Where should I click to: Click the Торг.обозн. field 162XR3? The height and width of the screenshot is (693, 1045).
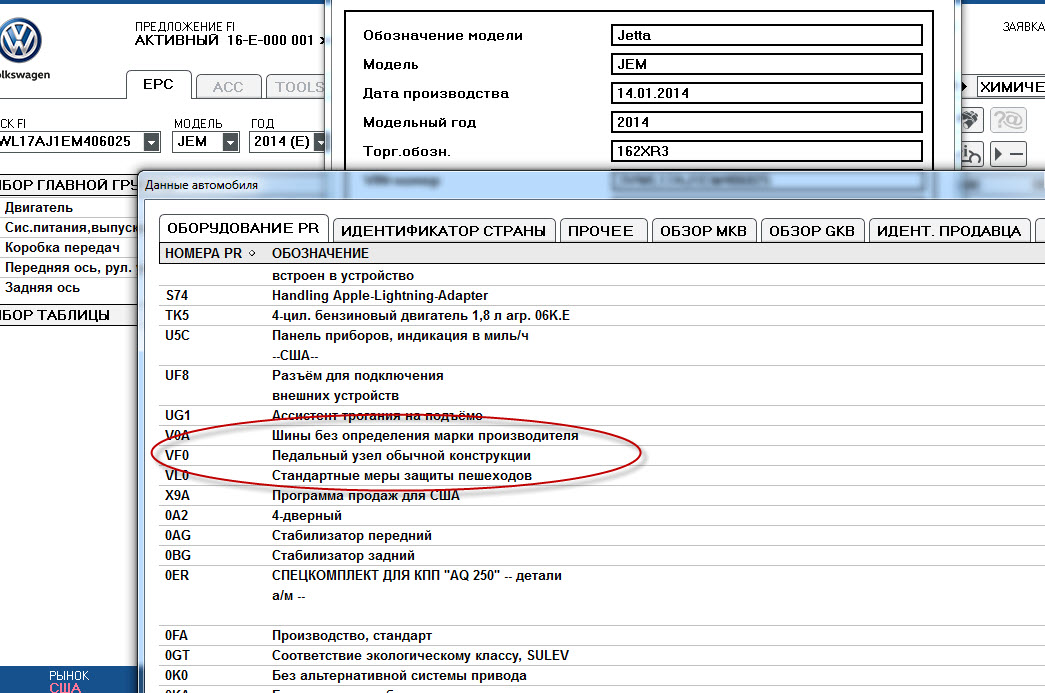(x=766, y=151)
